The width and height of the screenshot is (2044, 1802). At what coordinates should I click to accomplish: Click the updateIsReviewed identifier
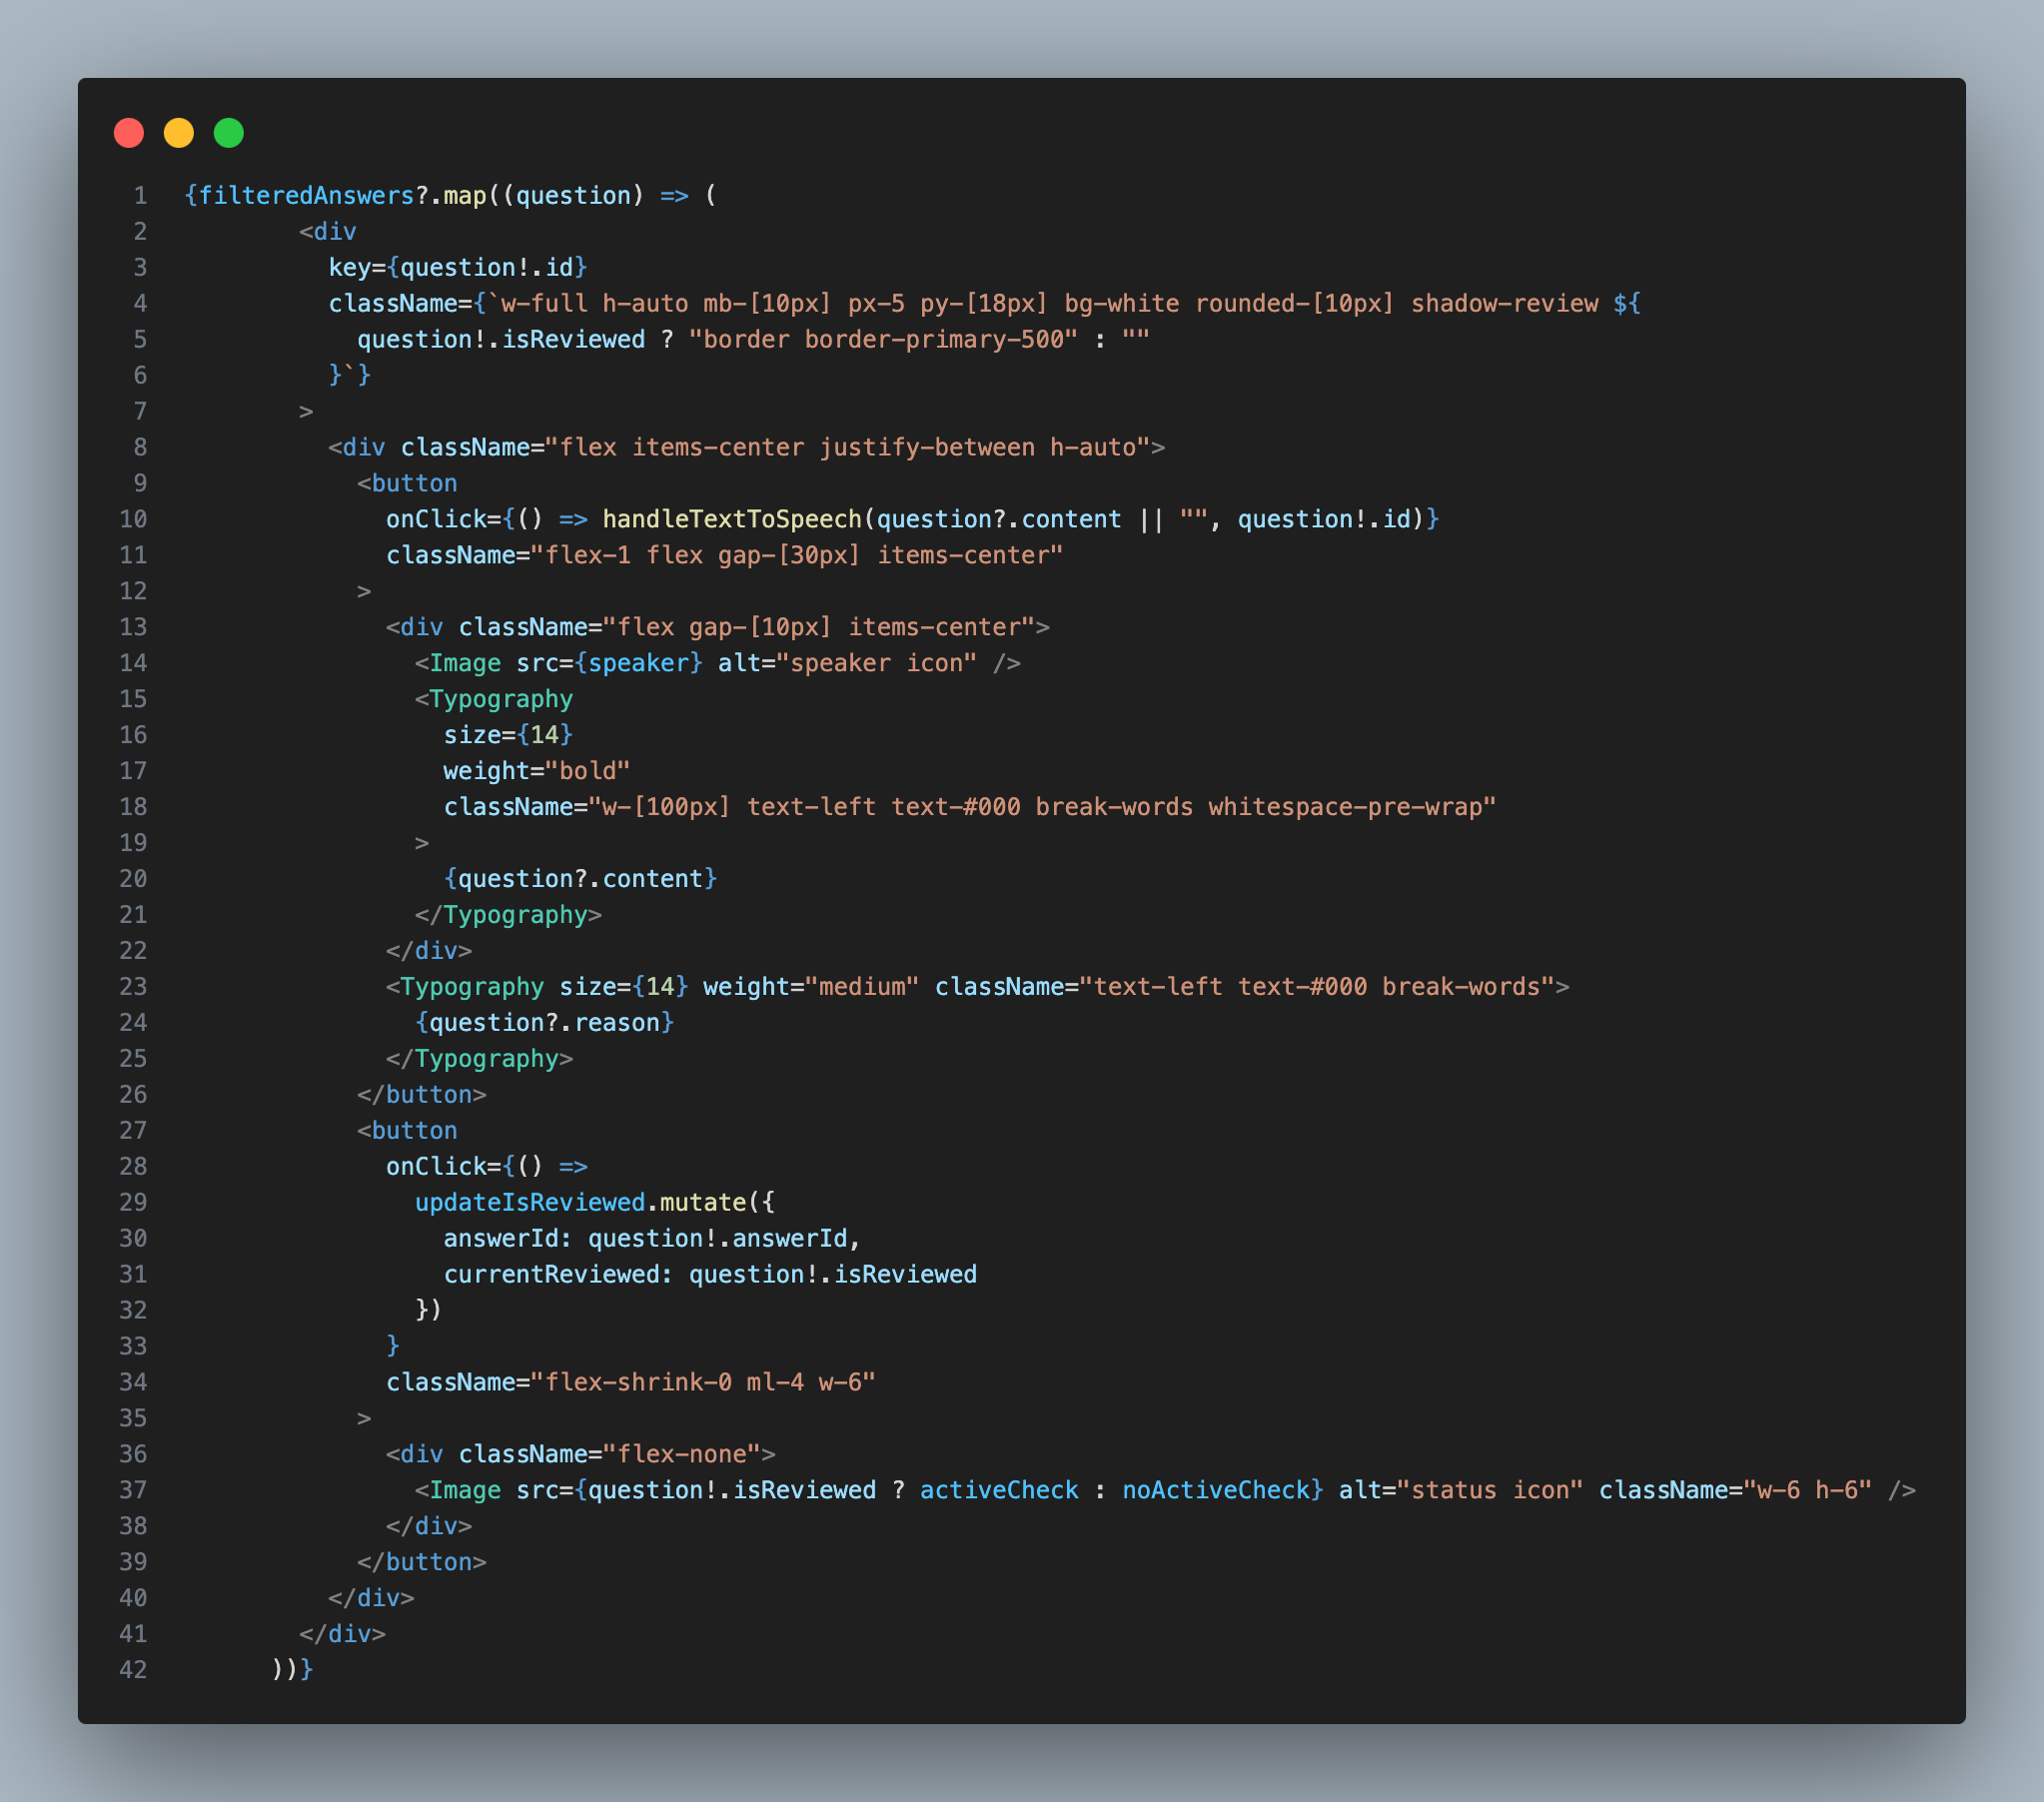(x=530, y=1202)
